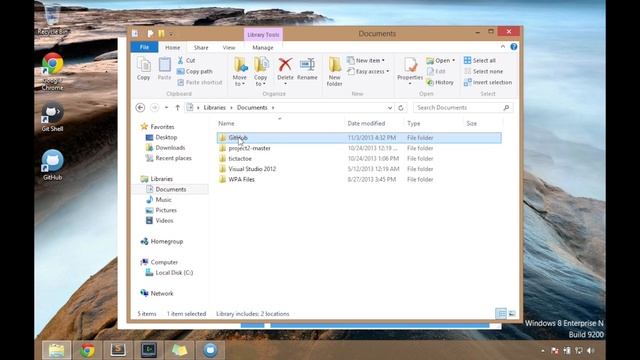Open the GitHub desktop shortcut

click(52, 165)
